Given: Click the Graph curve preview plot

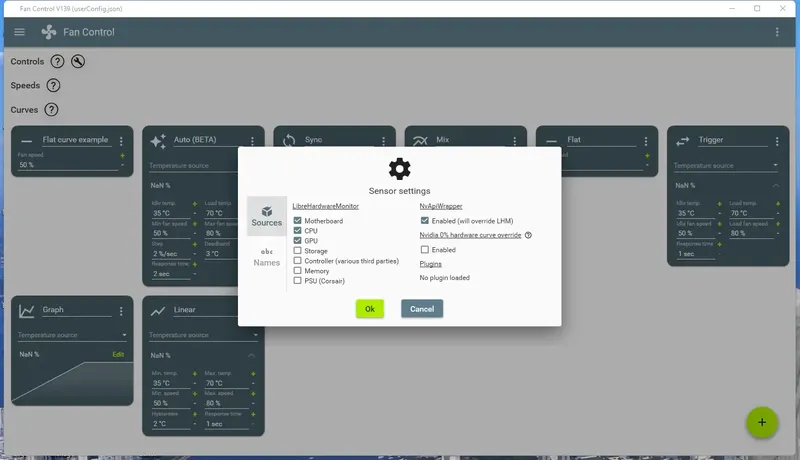Looking at the screenshot, I should point(72,381).
